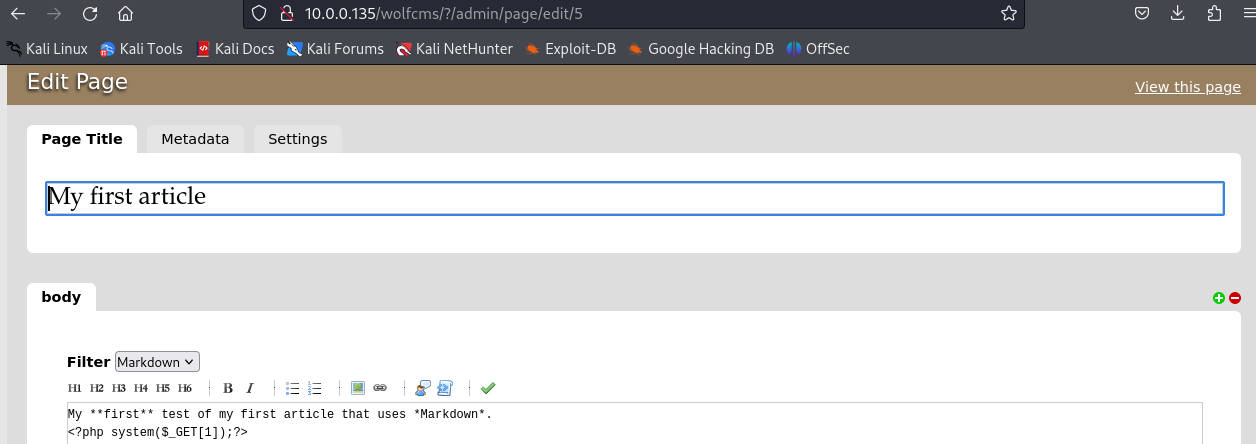Insert Heading 5 formatting

163,388
